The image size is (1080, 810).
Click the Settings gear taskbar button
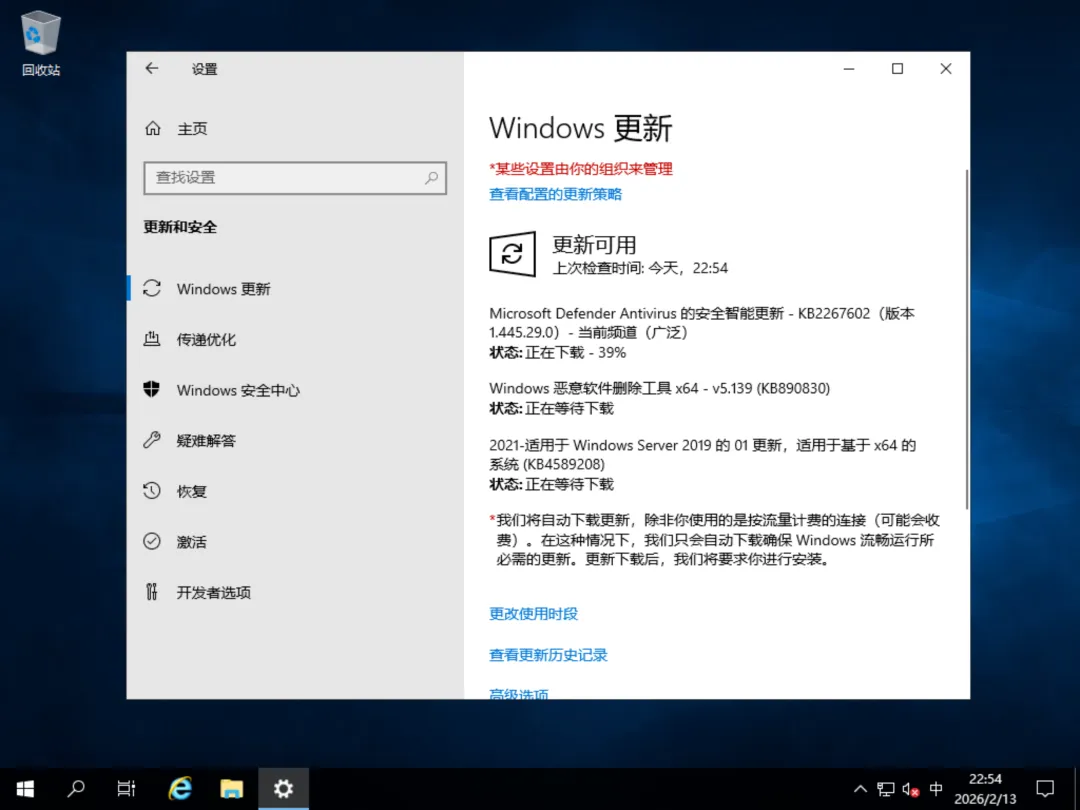point(283,789)
